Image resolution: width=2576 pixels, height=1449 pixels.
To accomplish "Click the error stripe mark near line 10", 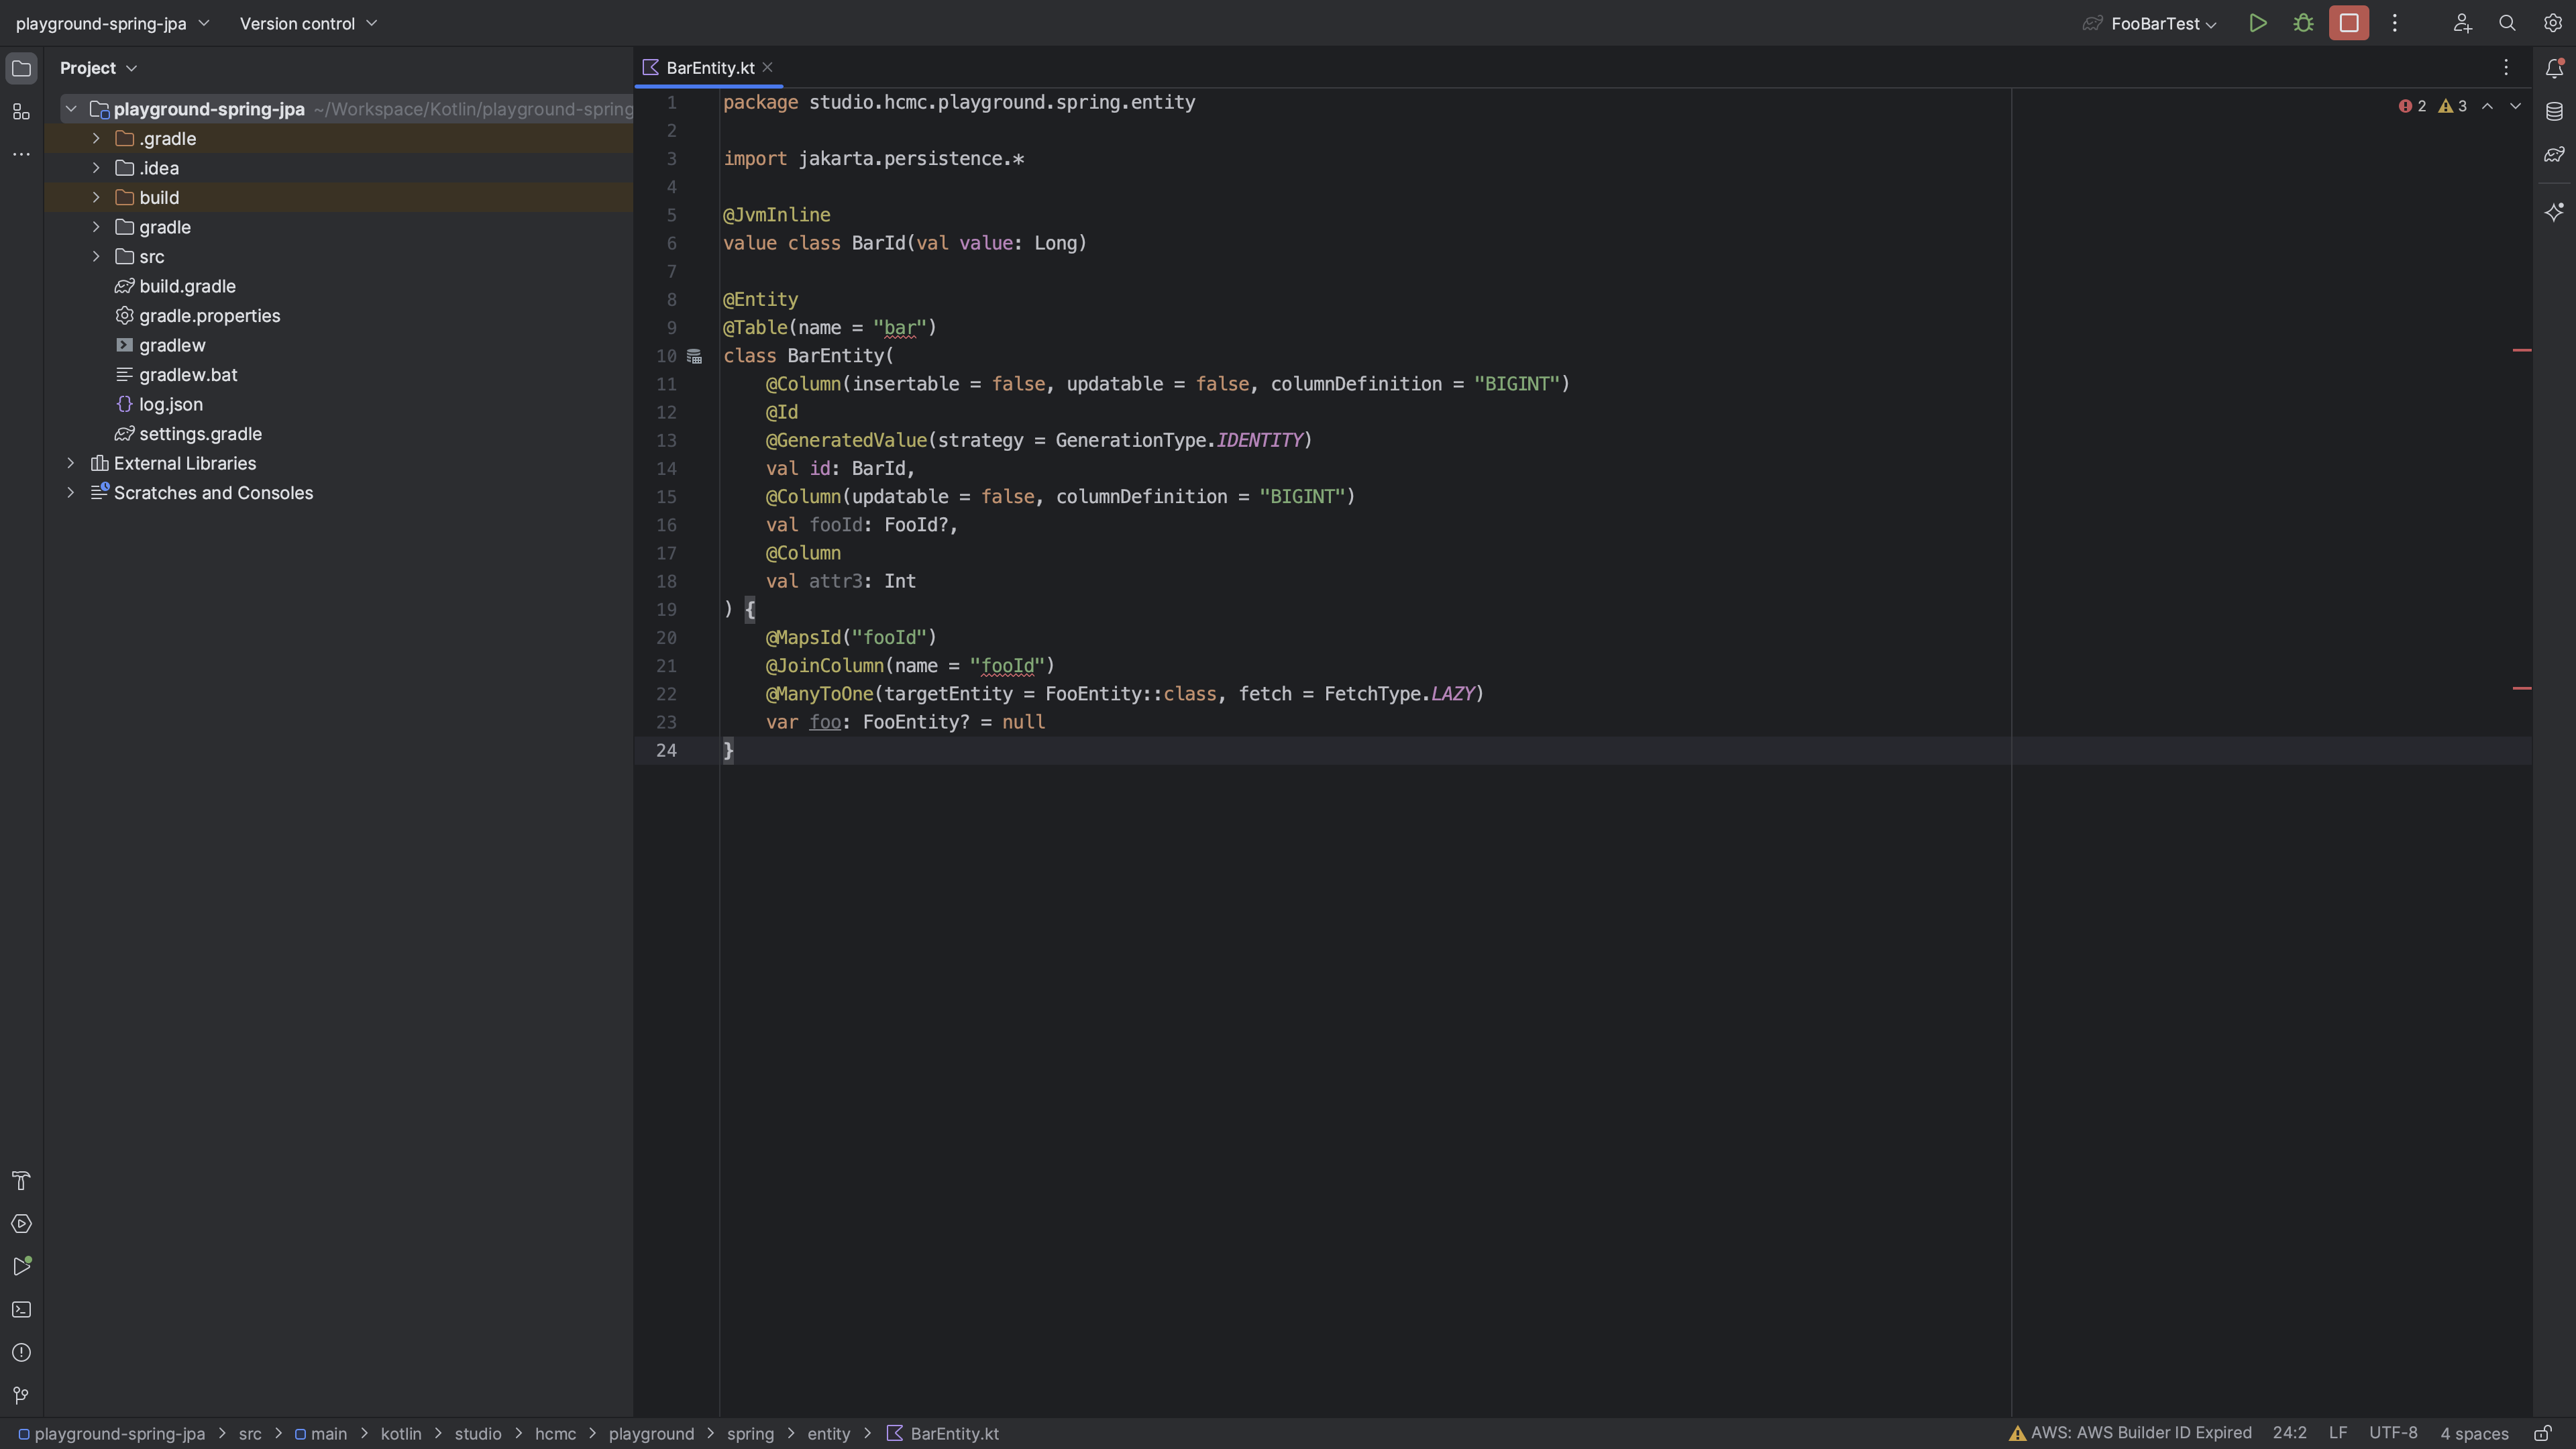I will click(x=2521, y=350).
